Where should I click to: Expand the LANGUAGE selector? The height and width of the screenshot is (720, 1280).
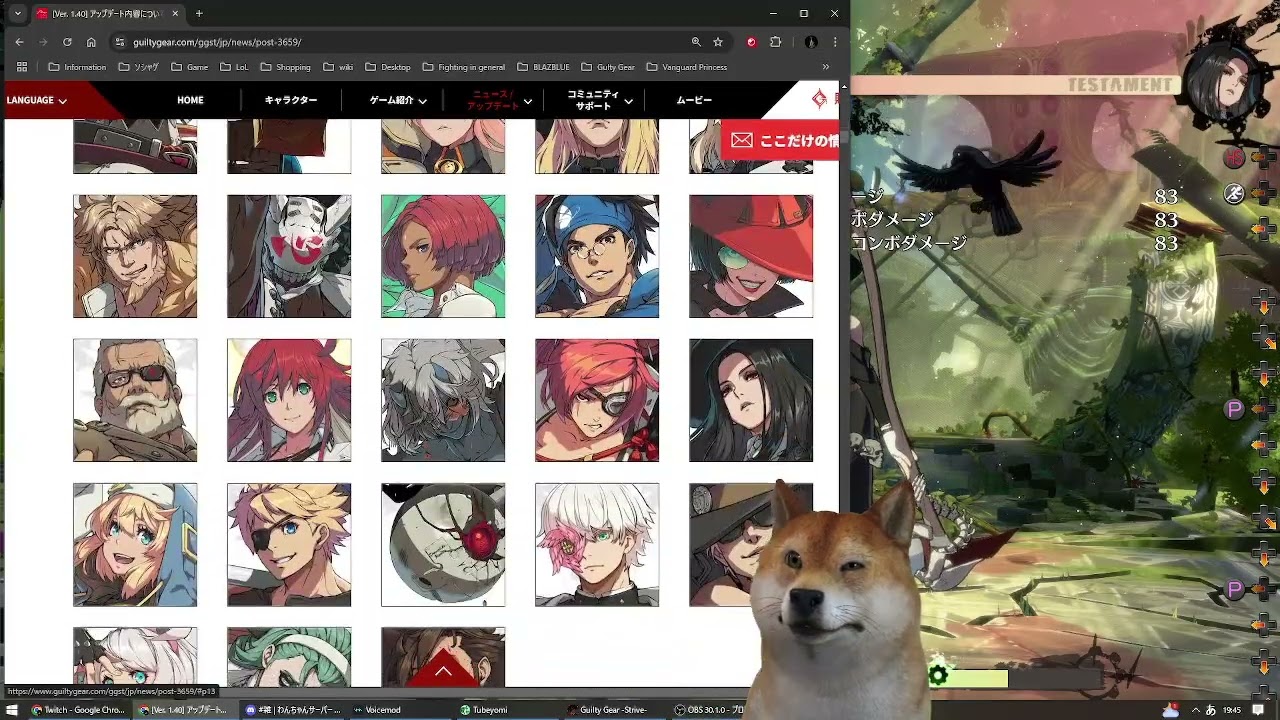[37, 100]
